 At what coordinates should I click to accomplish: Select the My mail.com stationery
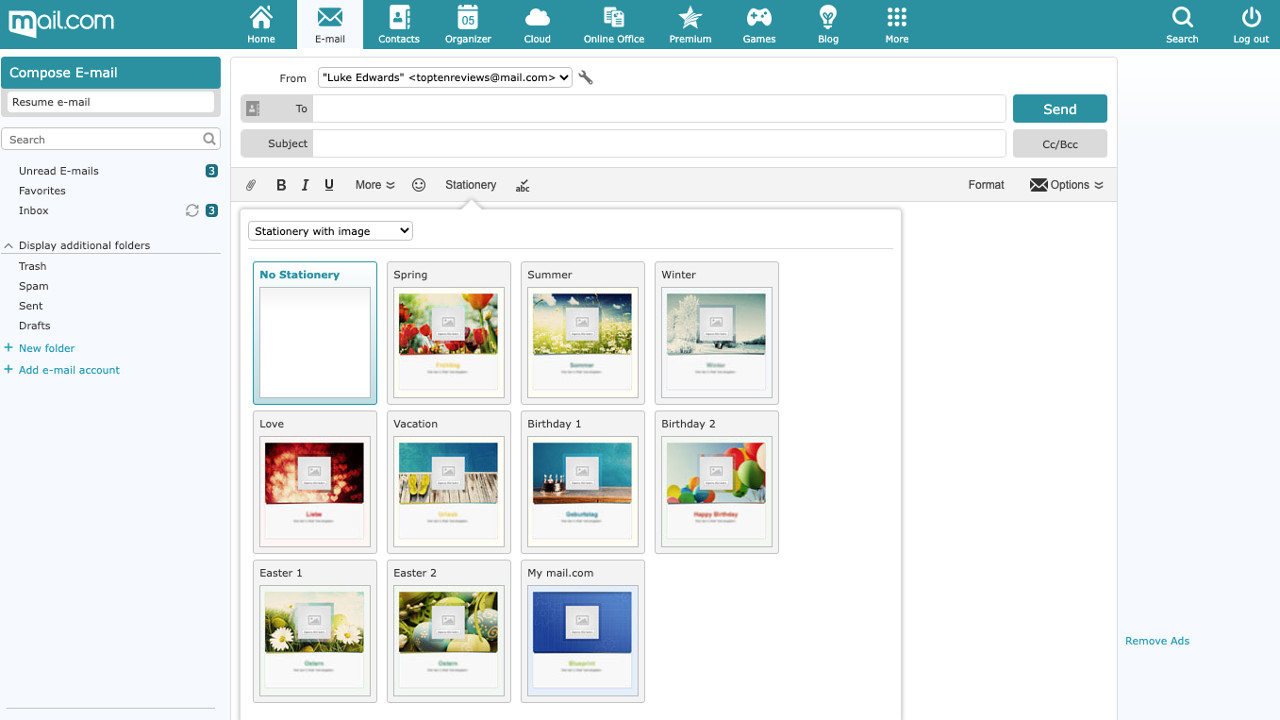tap(583, 631)
